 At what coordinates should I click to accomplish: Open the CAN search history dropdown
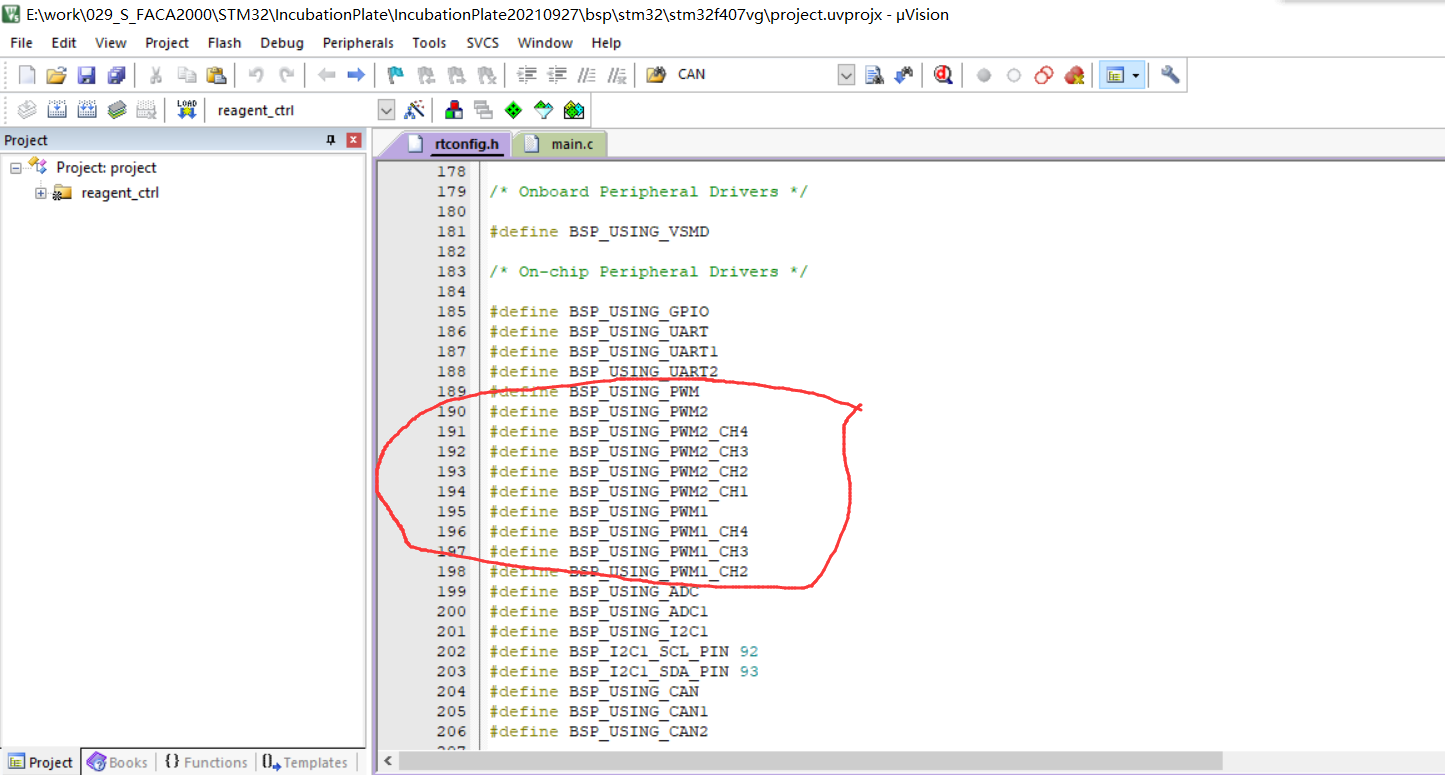(845, 74)
